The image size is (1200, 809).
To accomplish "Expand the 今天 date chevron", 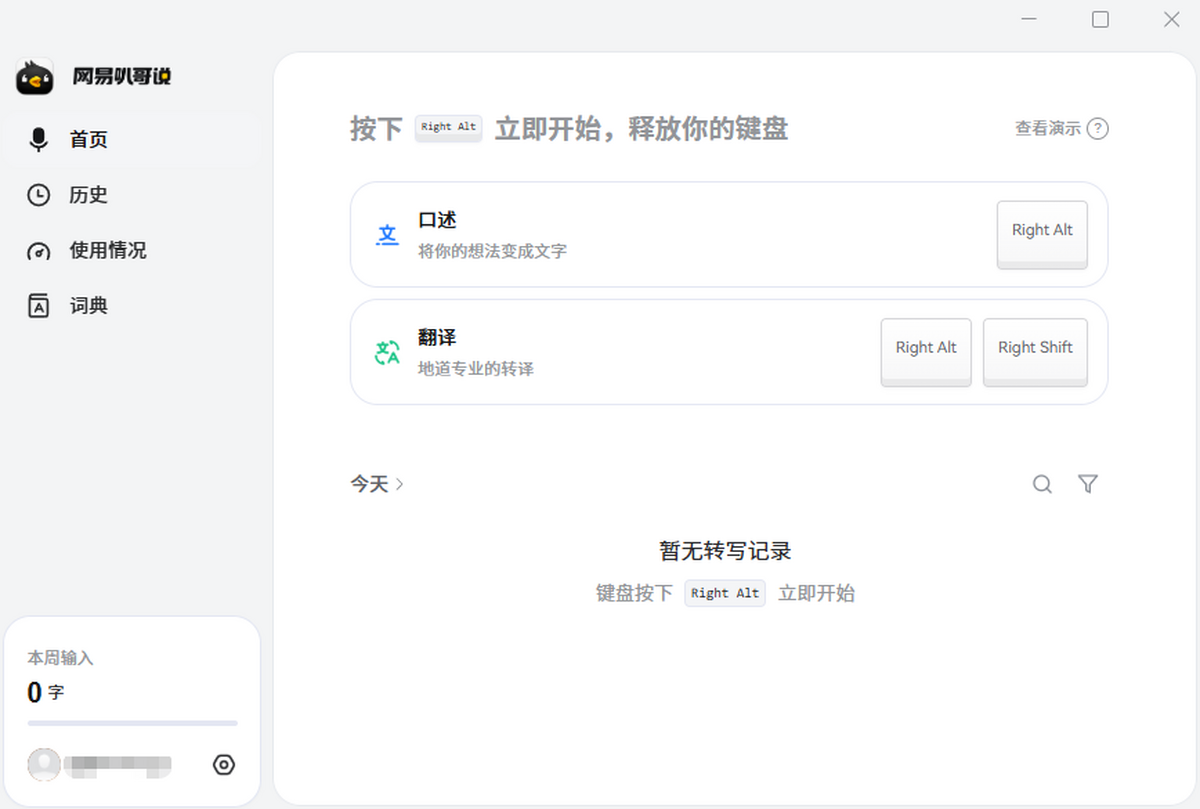I will [x=400, y=484].
